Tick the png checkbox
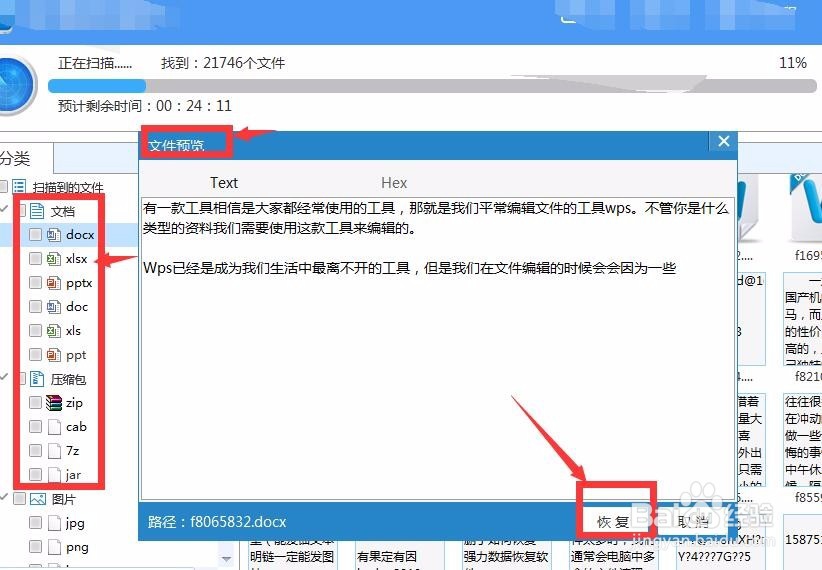 point(35,547)
